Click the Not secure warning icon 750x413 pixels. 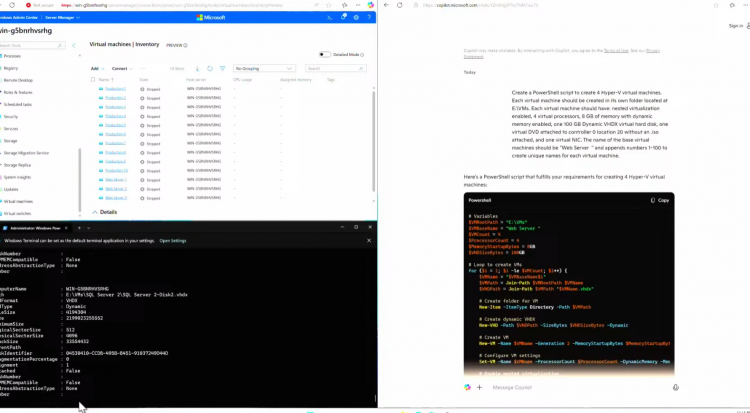[x=28, y=5]
